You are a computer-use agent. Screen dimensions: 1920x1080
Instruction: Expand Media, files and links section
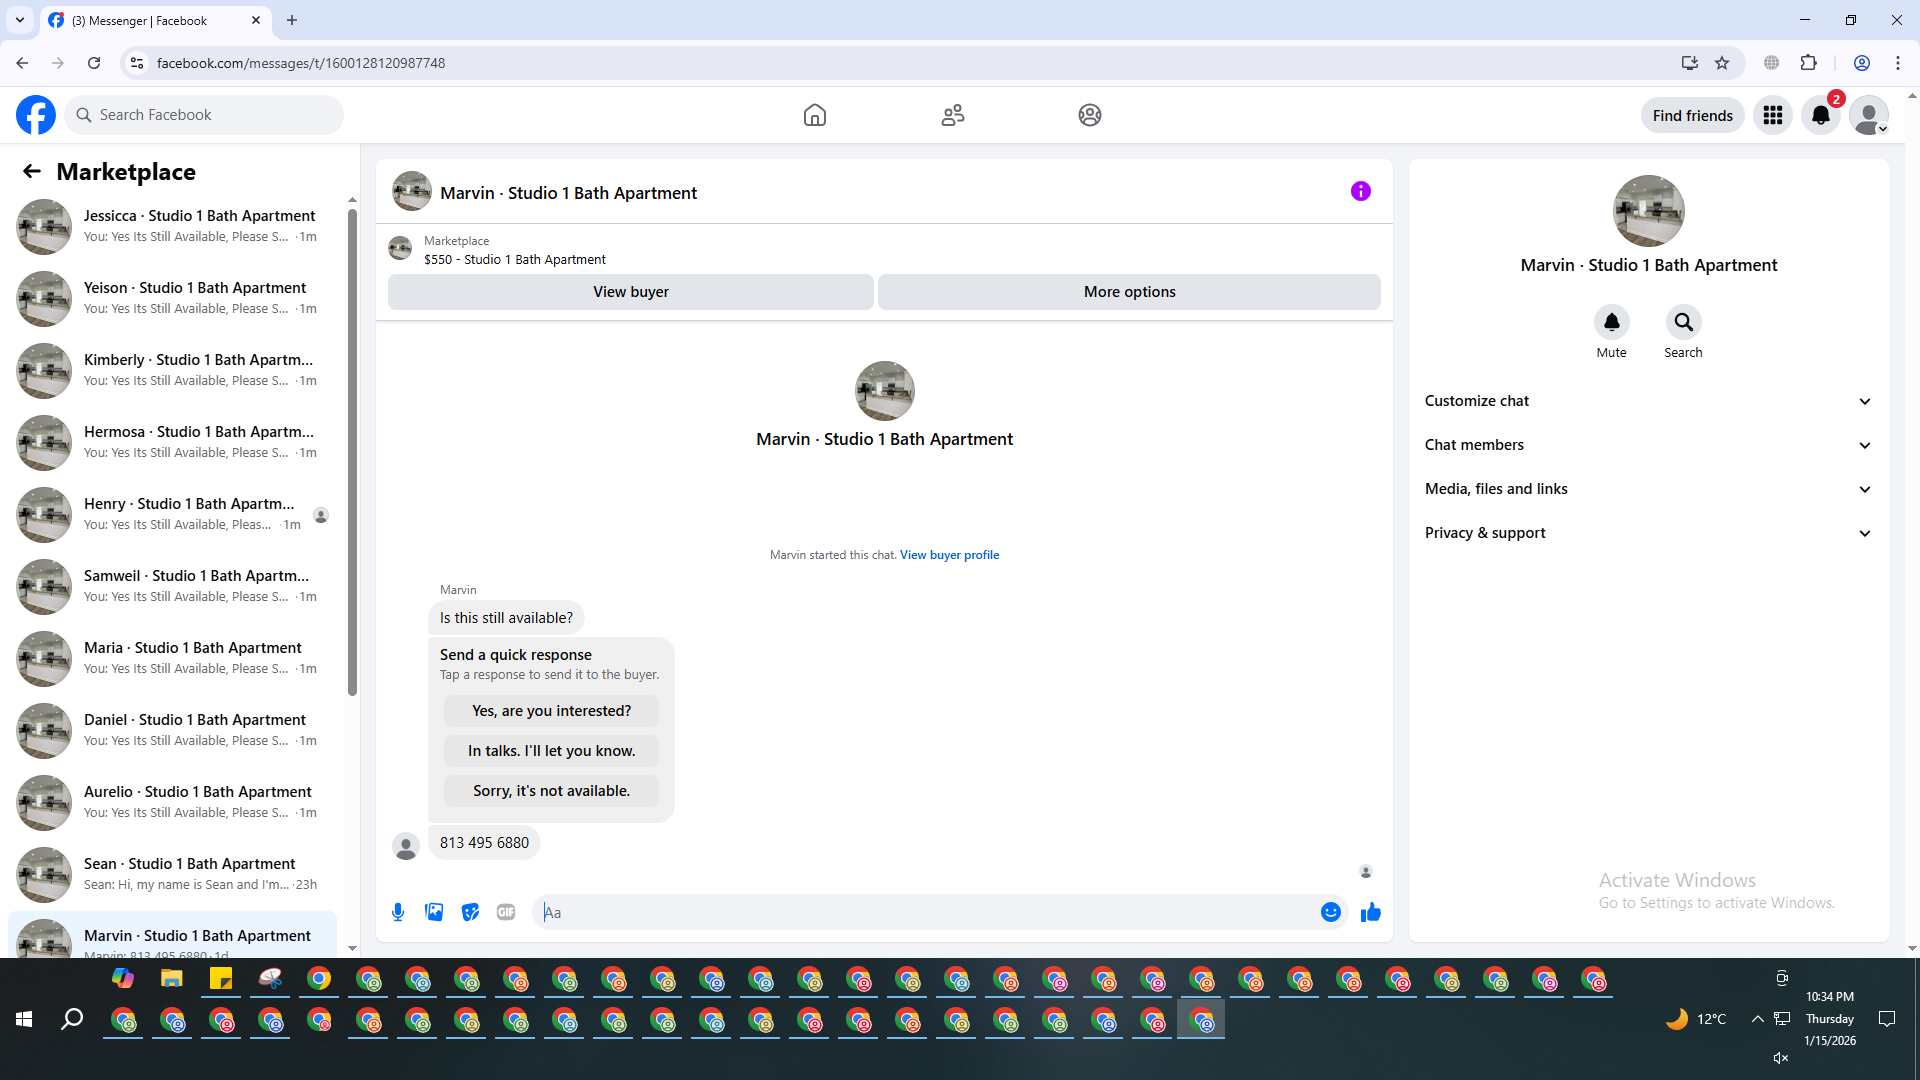[1648, 489]
